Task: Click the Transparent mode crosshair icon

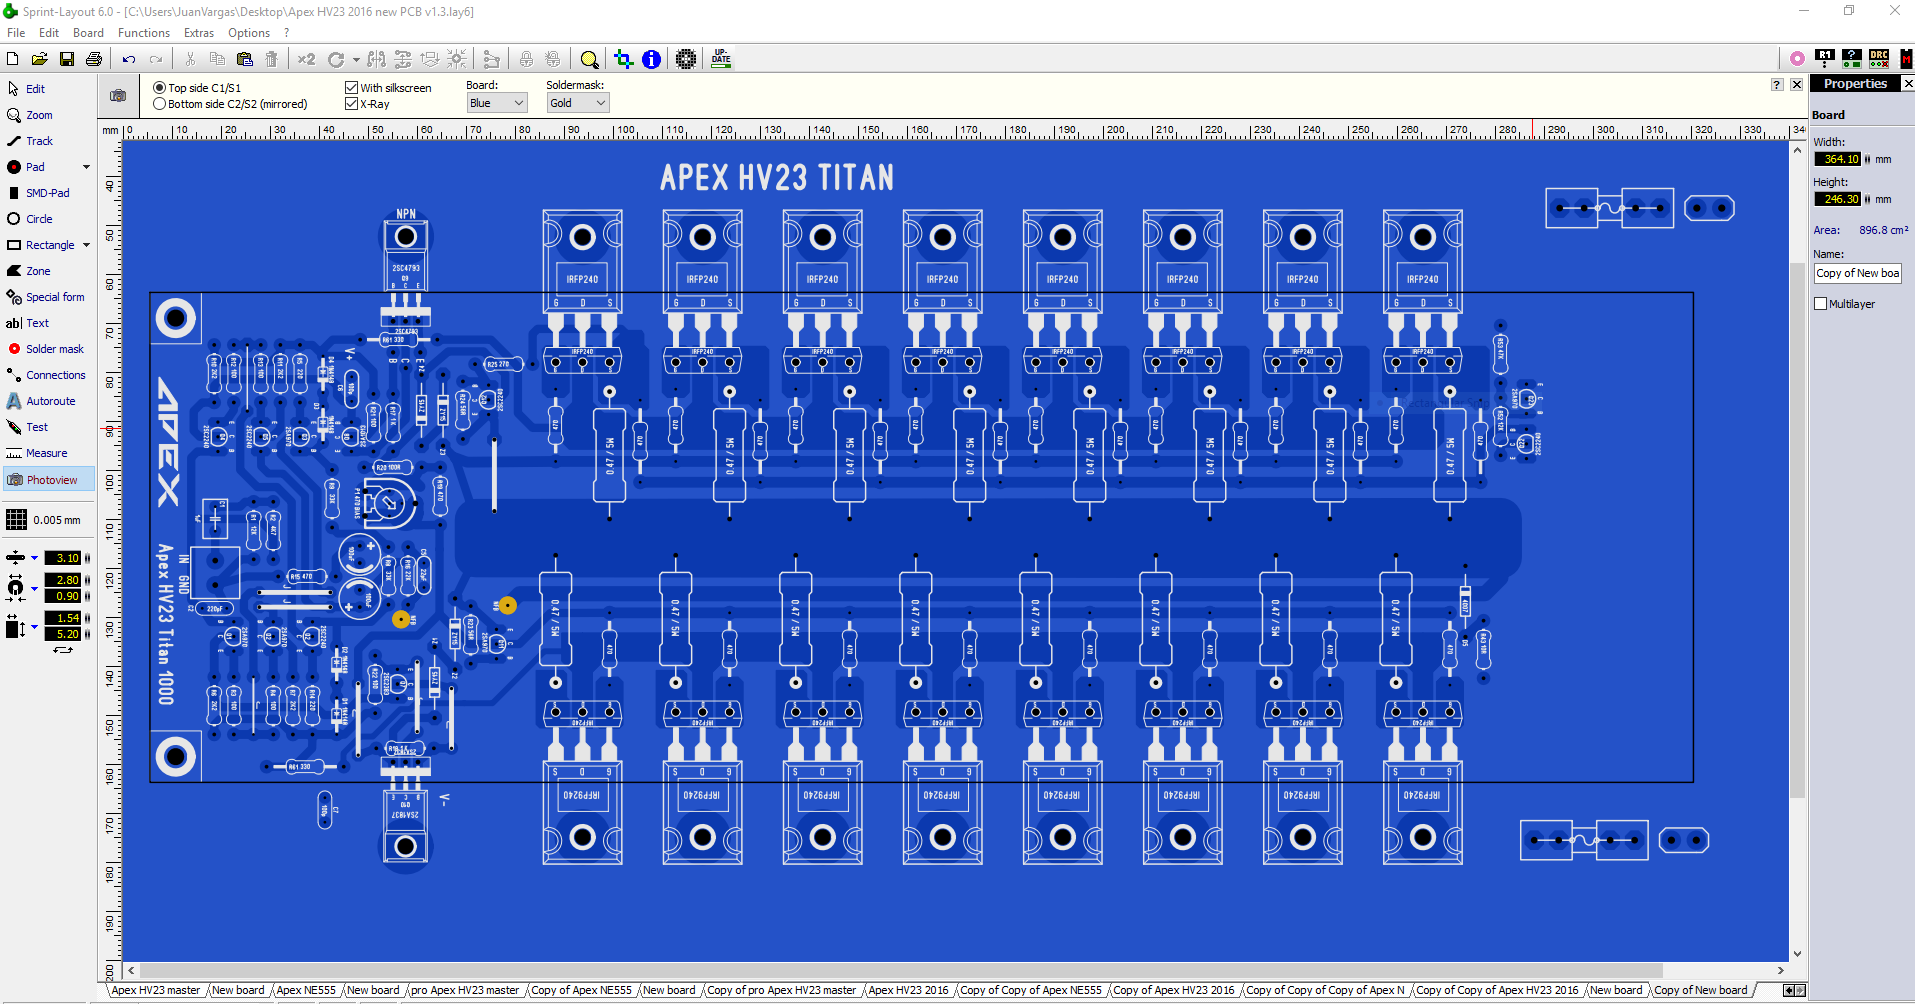Action: pyautogui.click(x=624, y=59)
